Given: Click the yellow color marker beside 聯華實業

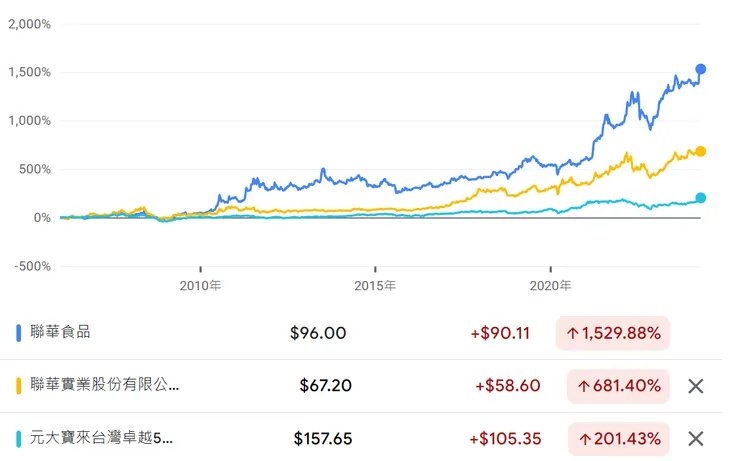Looking at the screenshot, I should point(21,386).
